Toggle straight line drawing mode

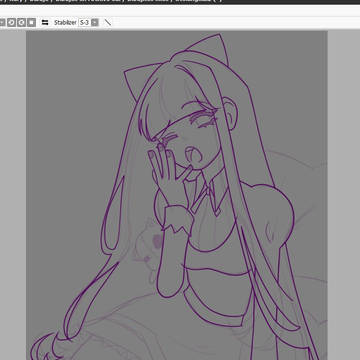(108, 23)
